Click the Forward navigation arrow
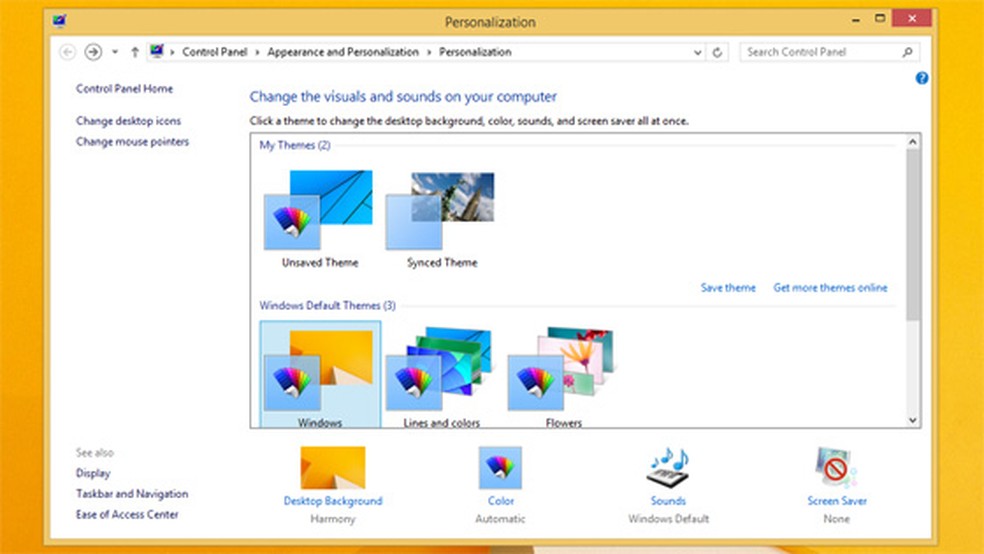The height and width of the screenshot is (554, 984). click(x=93, y=52)
